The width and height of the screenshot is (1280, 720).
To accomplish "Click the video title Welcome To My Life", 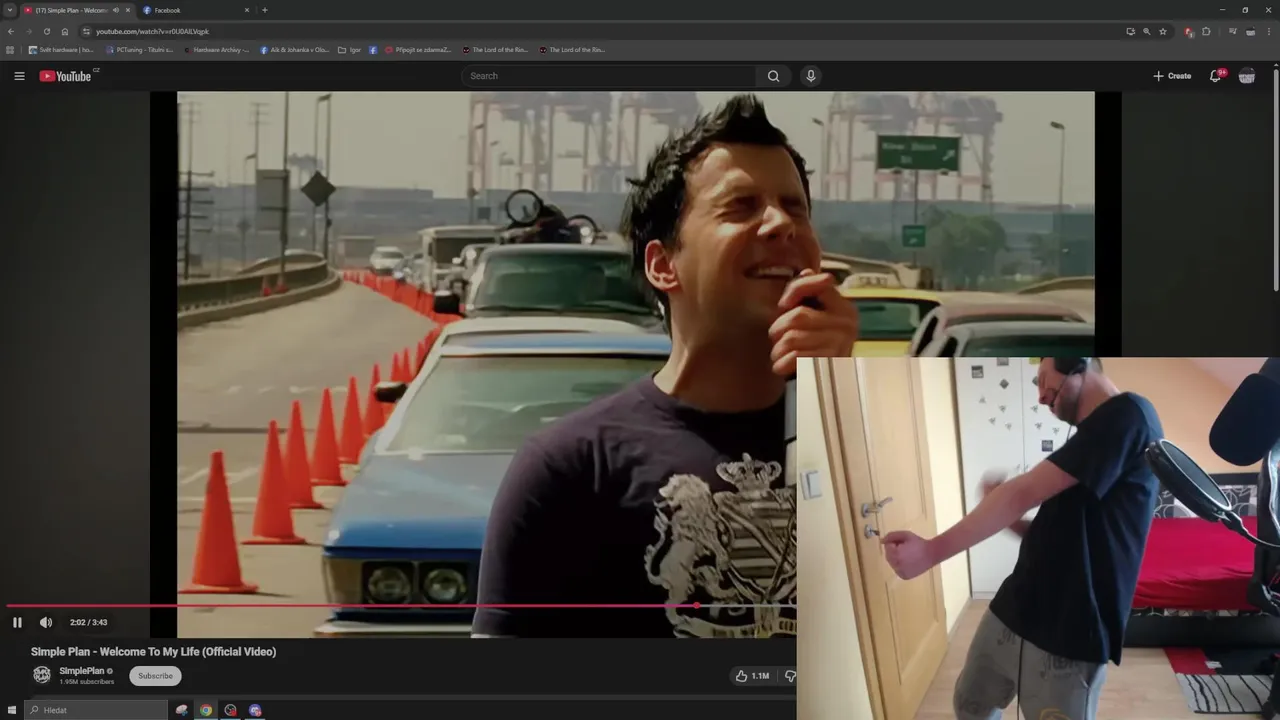I will [x=153, y=652].
